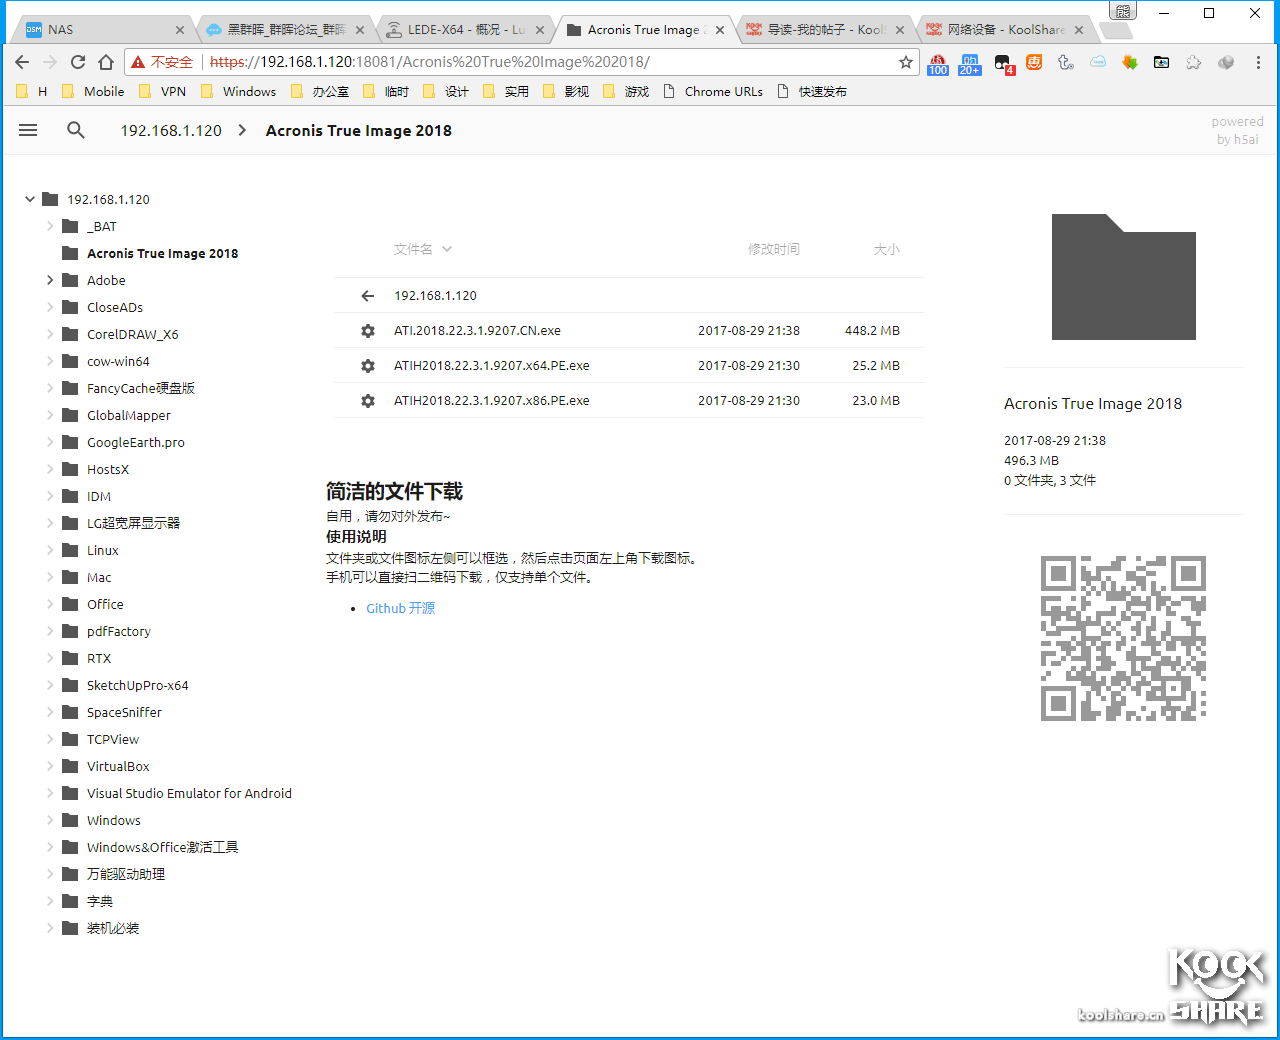Image resolution: width=1280 pixels, height=1040 pixels.
Task: Bookmark this page with the star icon
Action: coord(906,62)
